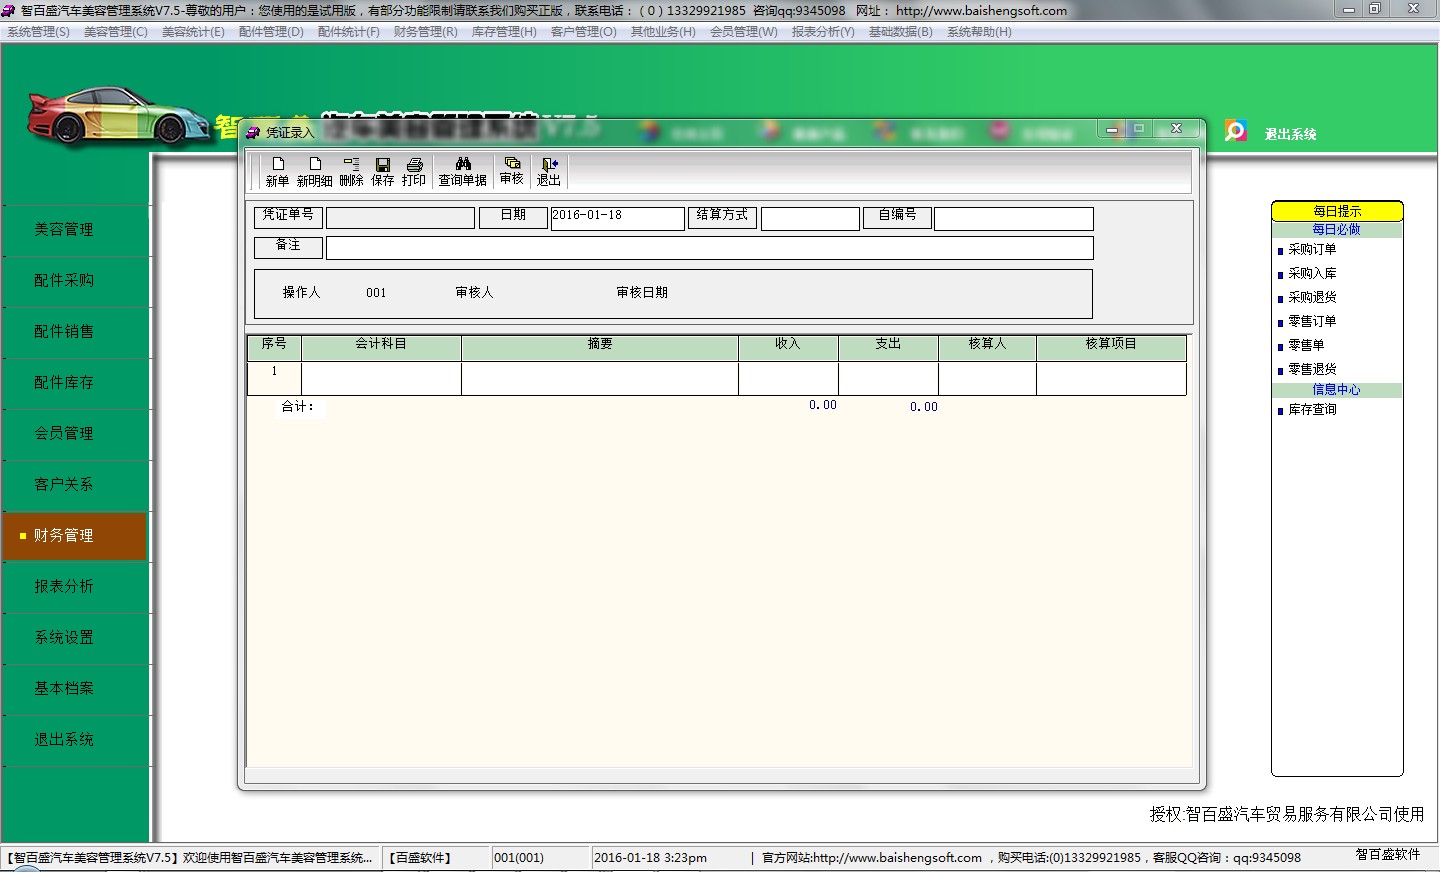Click the 保存 (save) floppy disk icon
The width and height of the screenshot is (1440, 872).
click(x=383, y=164)
